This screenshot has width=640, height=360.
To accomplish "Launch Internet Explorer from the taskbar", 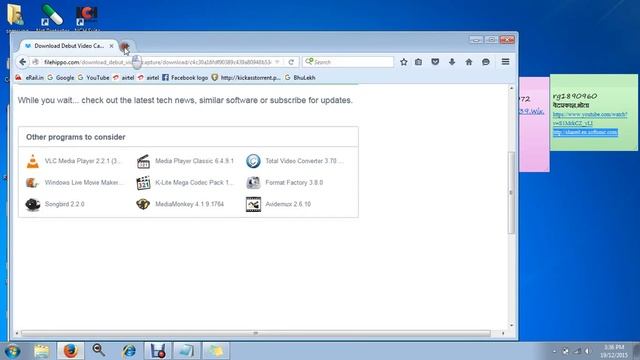I will coord(129,351).
